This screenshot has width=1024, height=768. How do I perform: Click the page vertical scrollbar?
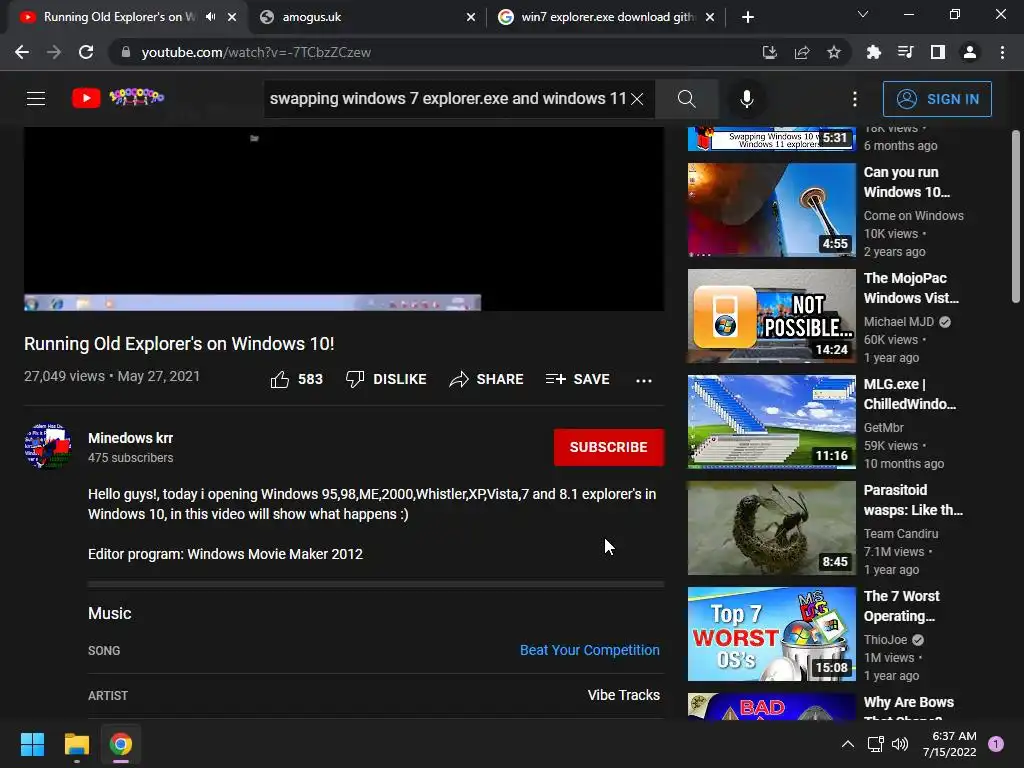tap(1016, 216)
